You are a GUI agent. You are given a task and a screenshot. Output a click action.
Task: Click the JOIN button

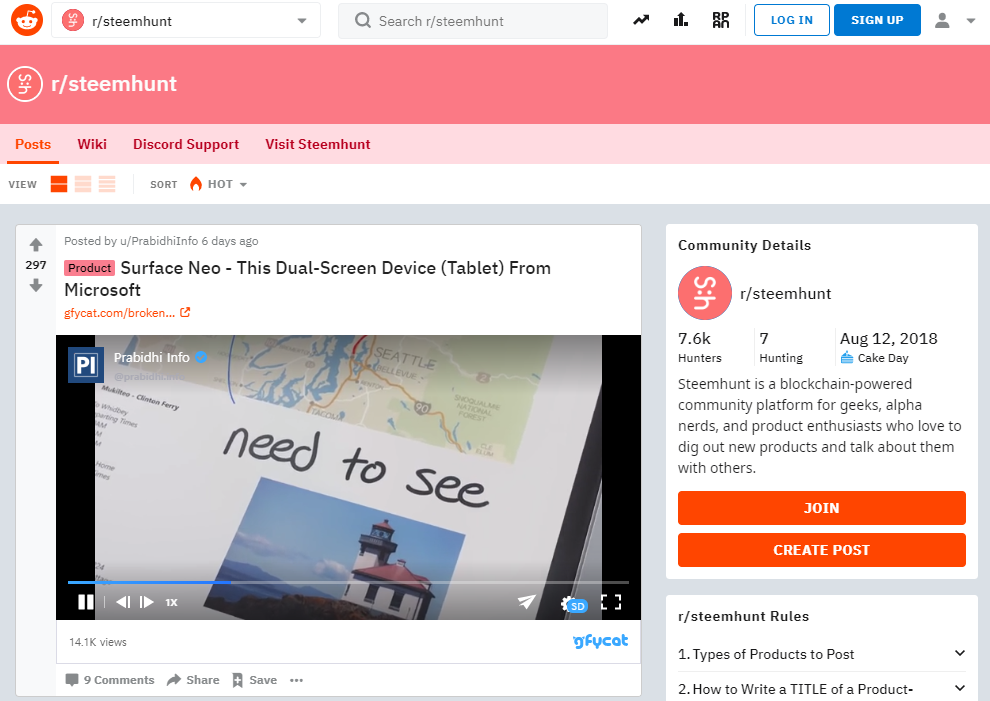pyautogui.click(x=821, y=508)
